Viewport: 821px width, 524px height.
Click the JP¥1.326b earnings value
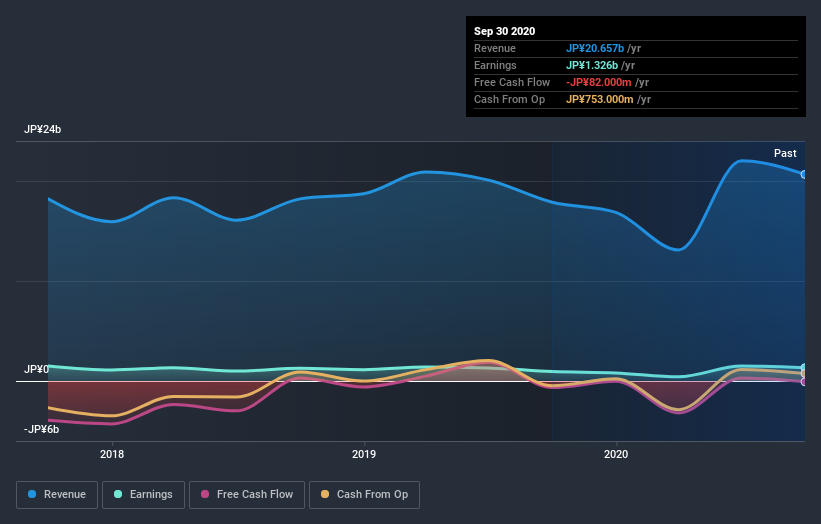[x=592, y=65]
